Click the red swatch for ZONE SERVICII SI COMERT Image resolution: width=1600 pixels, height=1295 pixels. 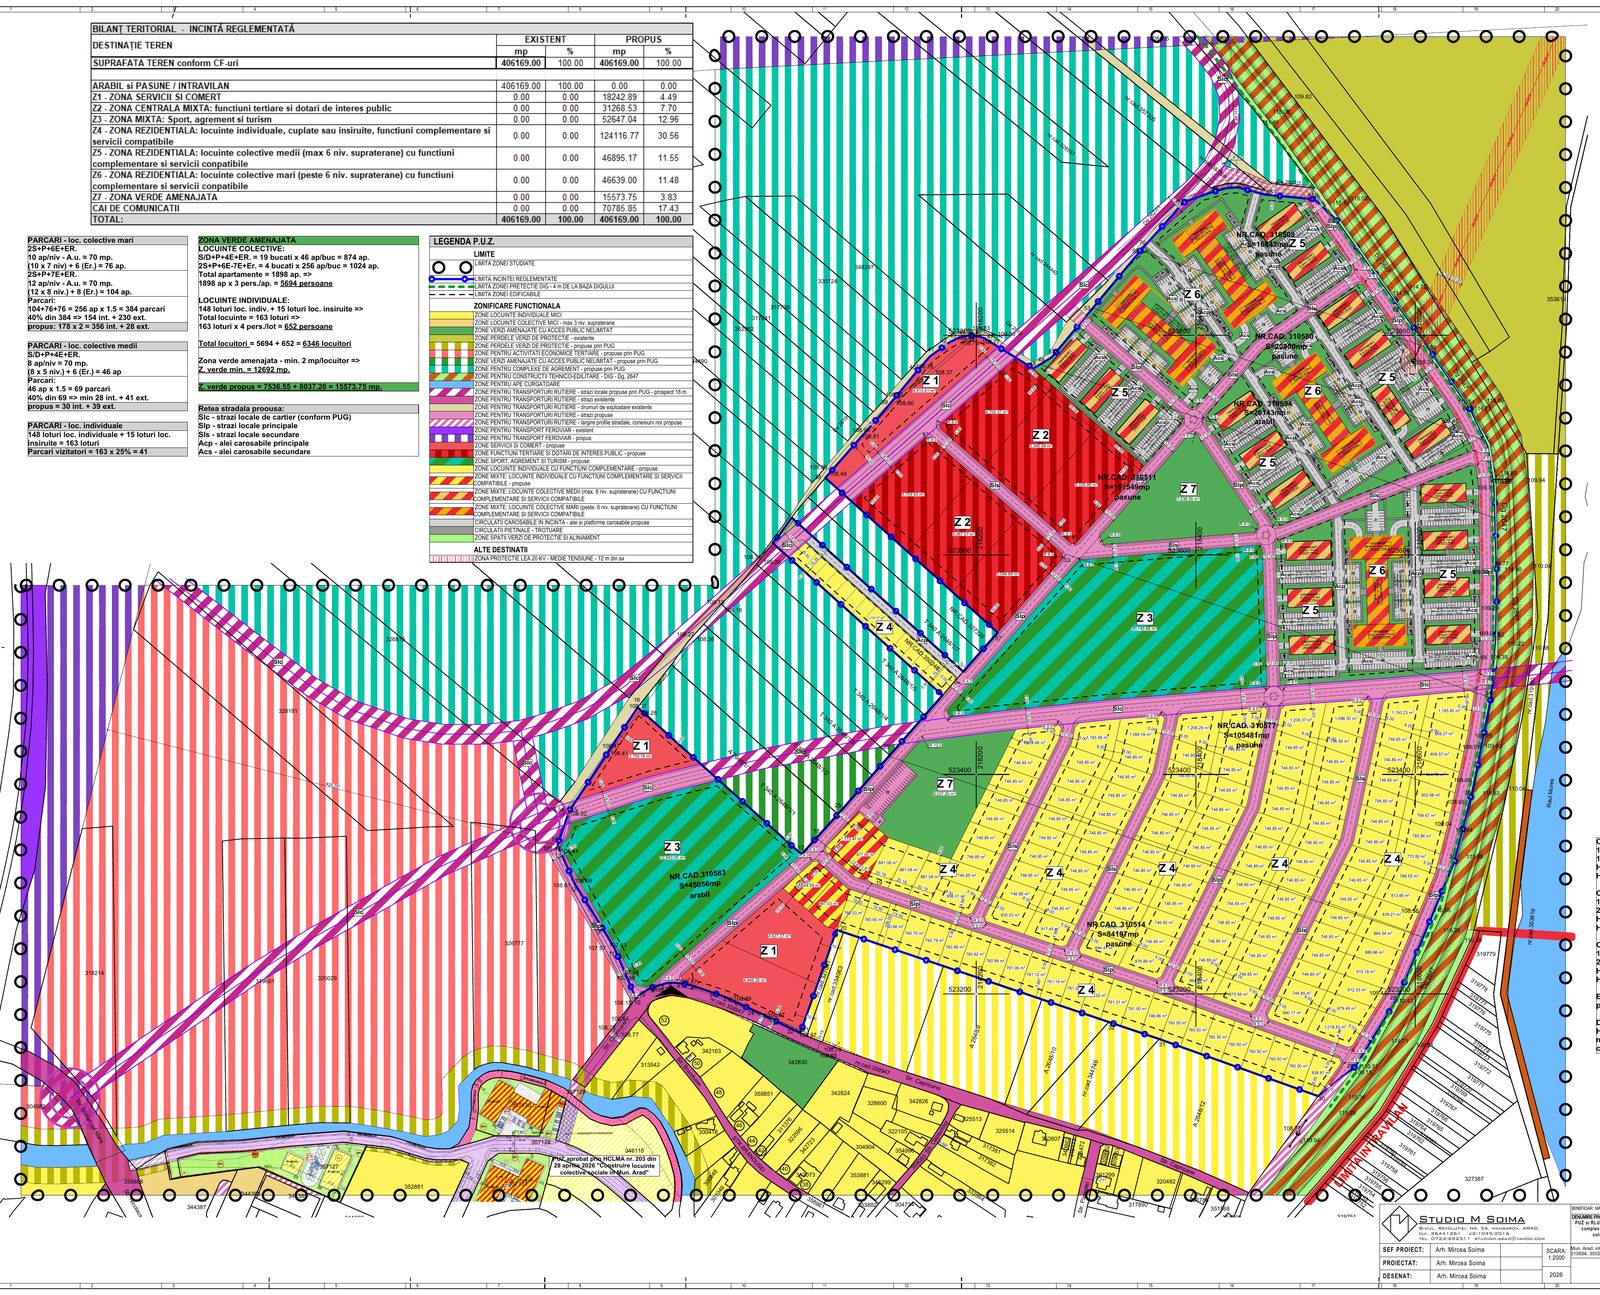click(x=452, y=445)
